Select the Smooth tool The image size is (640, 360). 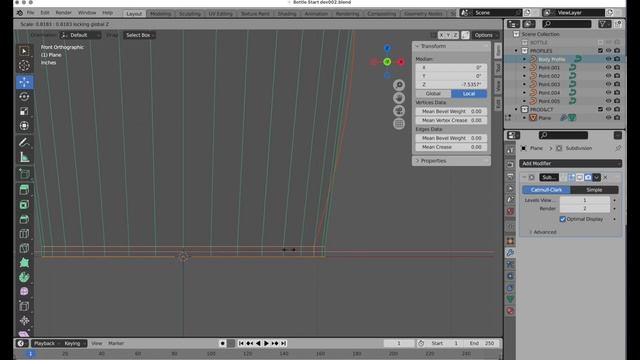tap(24, 292)
